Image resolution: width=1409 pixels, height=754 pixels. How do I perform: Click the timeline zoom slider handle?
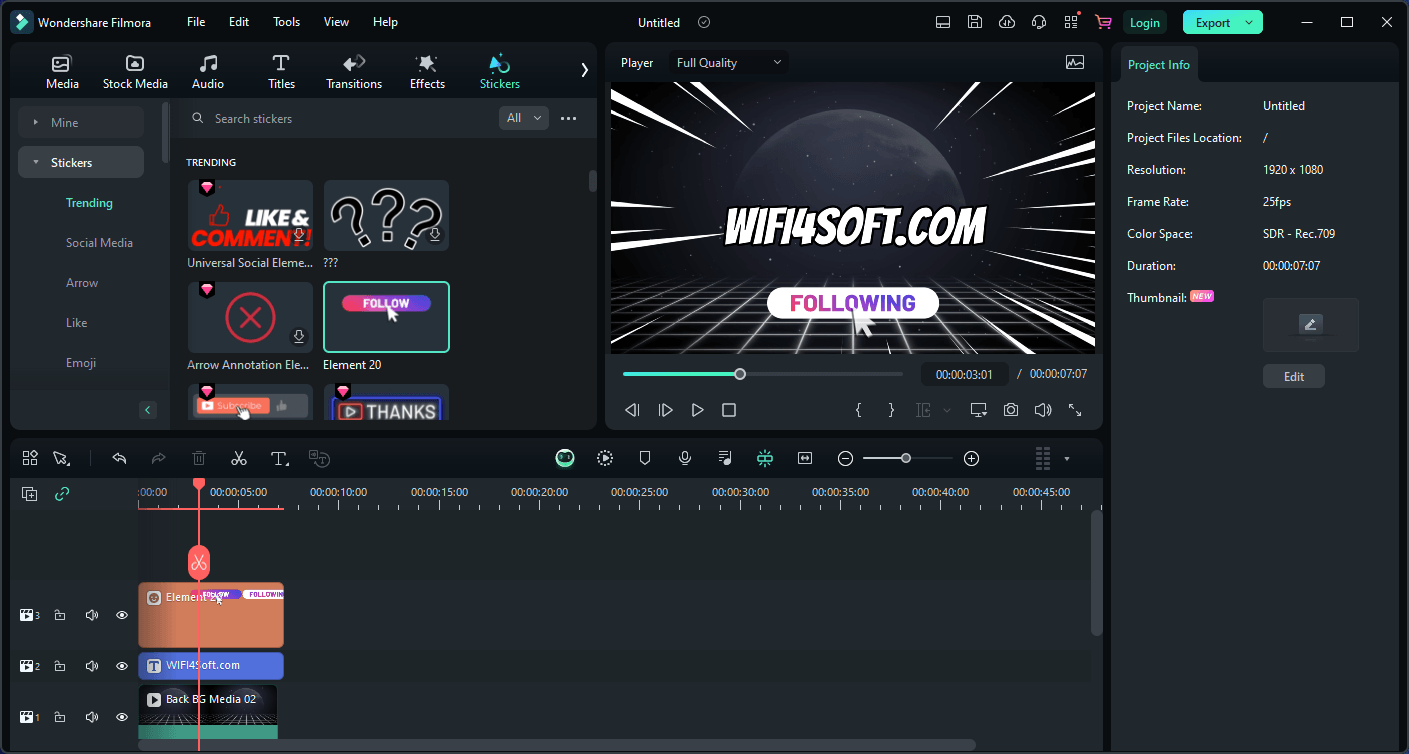click(905, 458)
